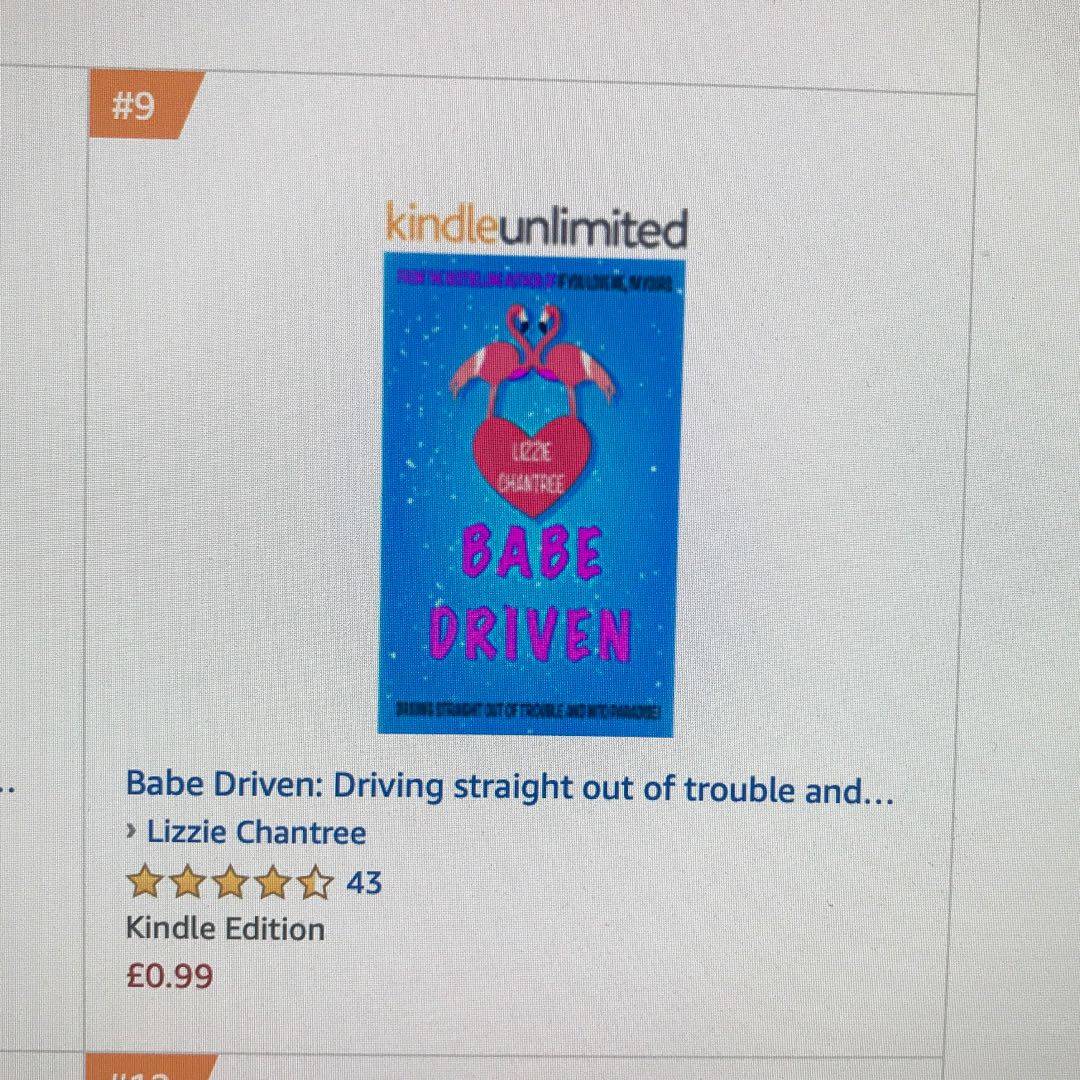The height and width of the screenshot is (1080, 1080).
Task: Expand the chevron beside Lizzie Chantree
Action: (132, 831)
